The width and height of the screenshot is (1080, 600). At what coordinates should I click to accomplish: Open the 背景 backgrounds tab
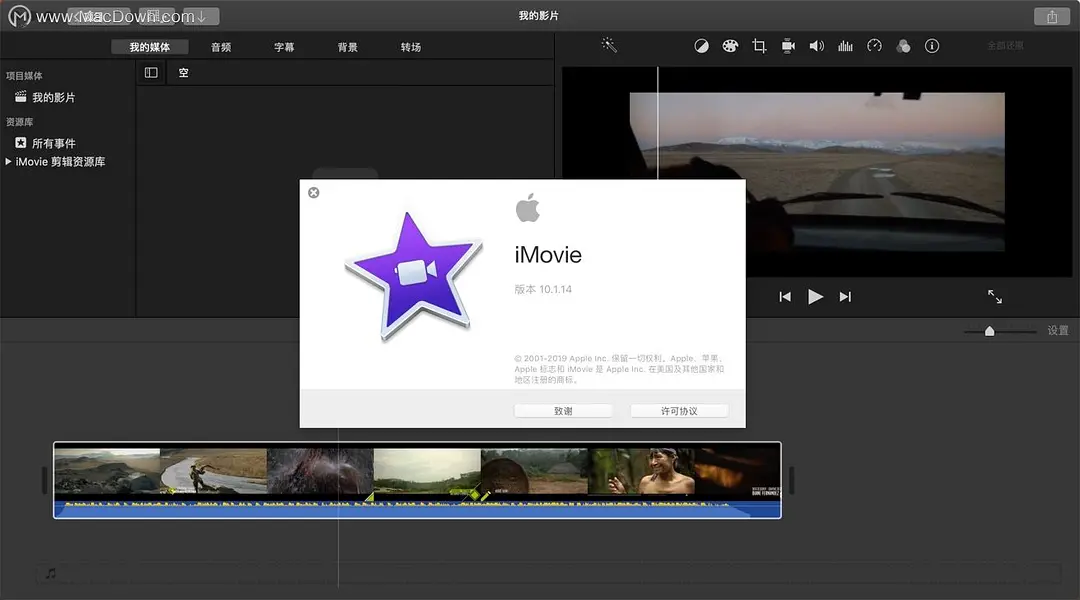point(348,47)
